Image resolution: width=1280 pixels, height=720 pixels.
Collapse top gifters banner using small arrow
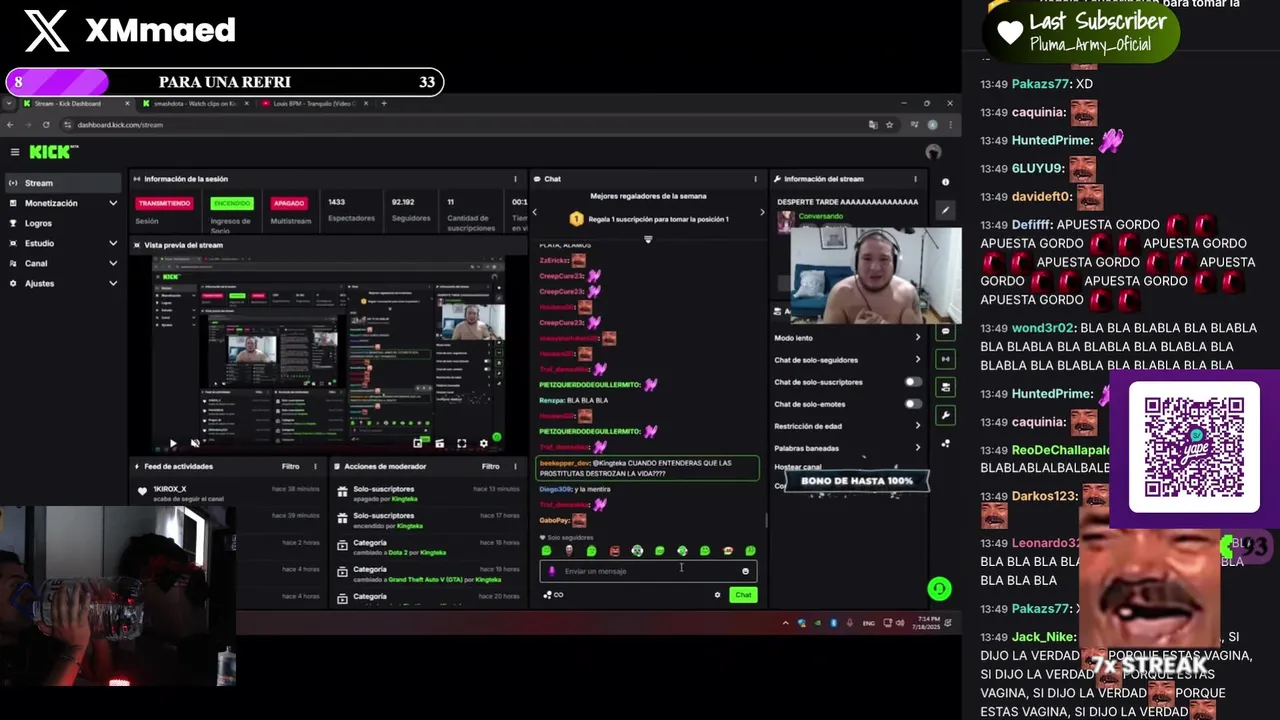coord(648,239)
